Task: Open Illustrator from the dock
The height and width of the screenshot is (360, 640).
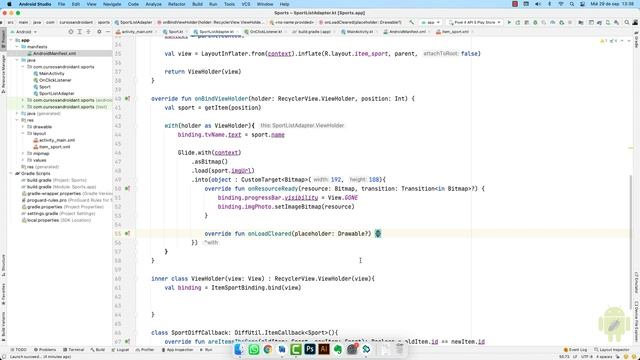Action: pyautogui.click(x=324, y=349)
